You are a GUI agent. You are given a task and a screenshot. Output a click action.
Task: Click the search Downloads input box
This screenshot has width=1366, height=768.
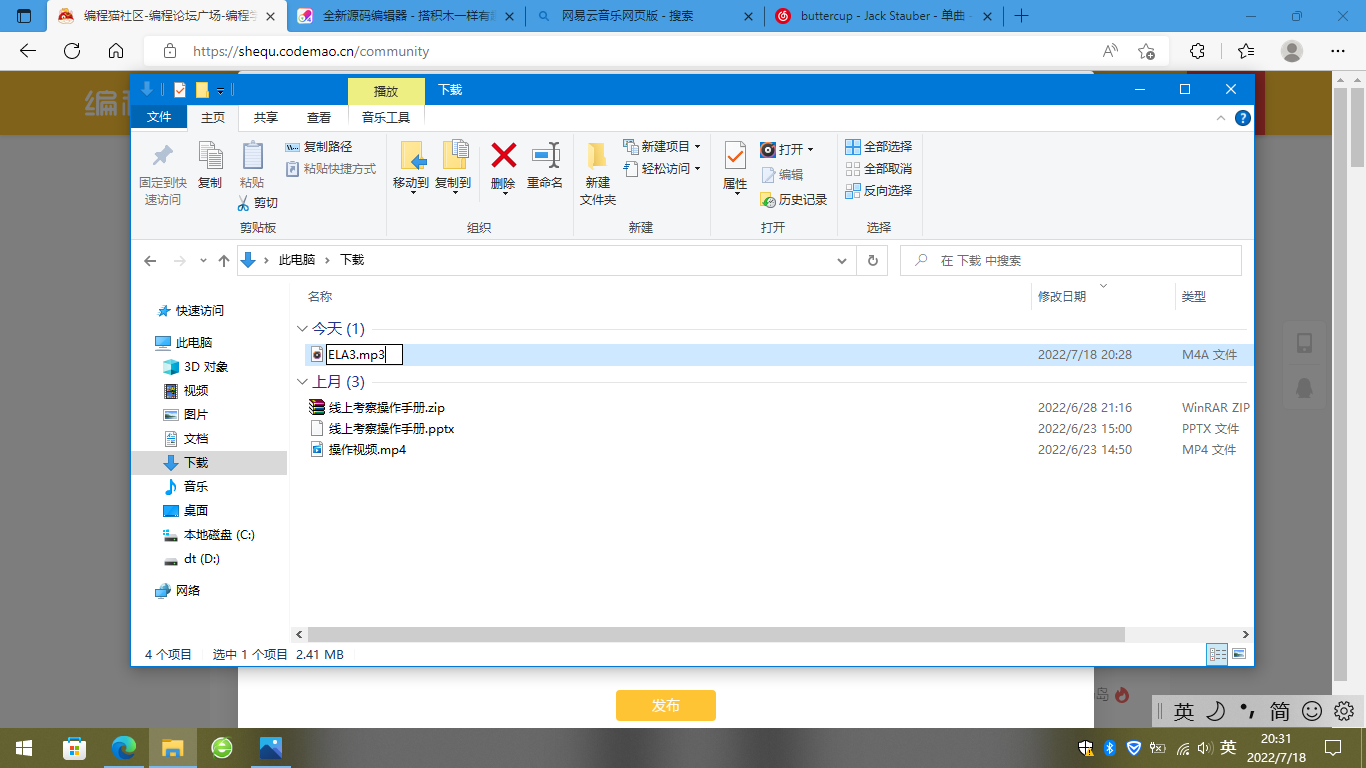click(1071, 260)
